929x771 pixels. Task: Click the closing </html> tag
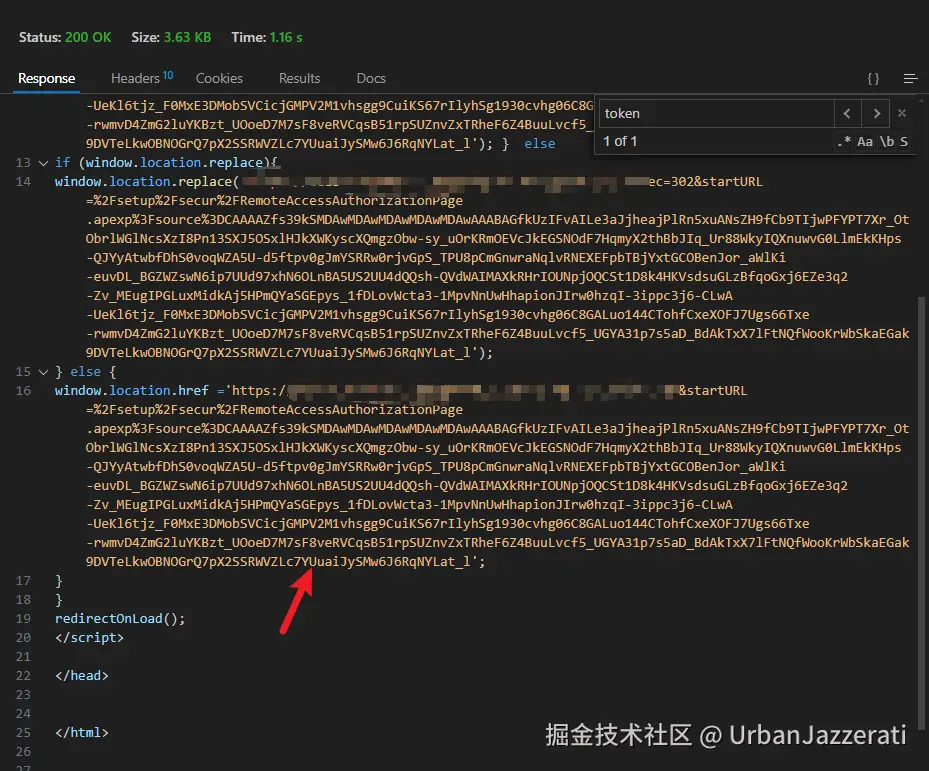[82, 732]
